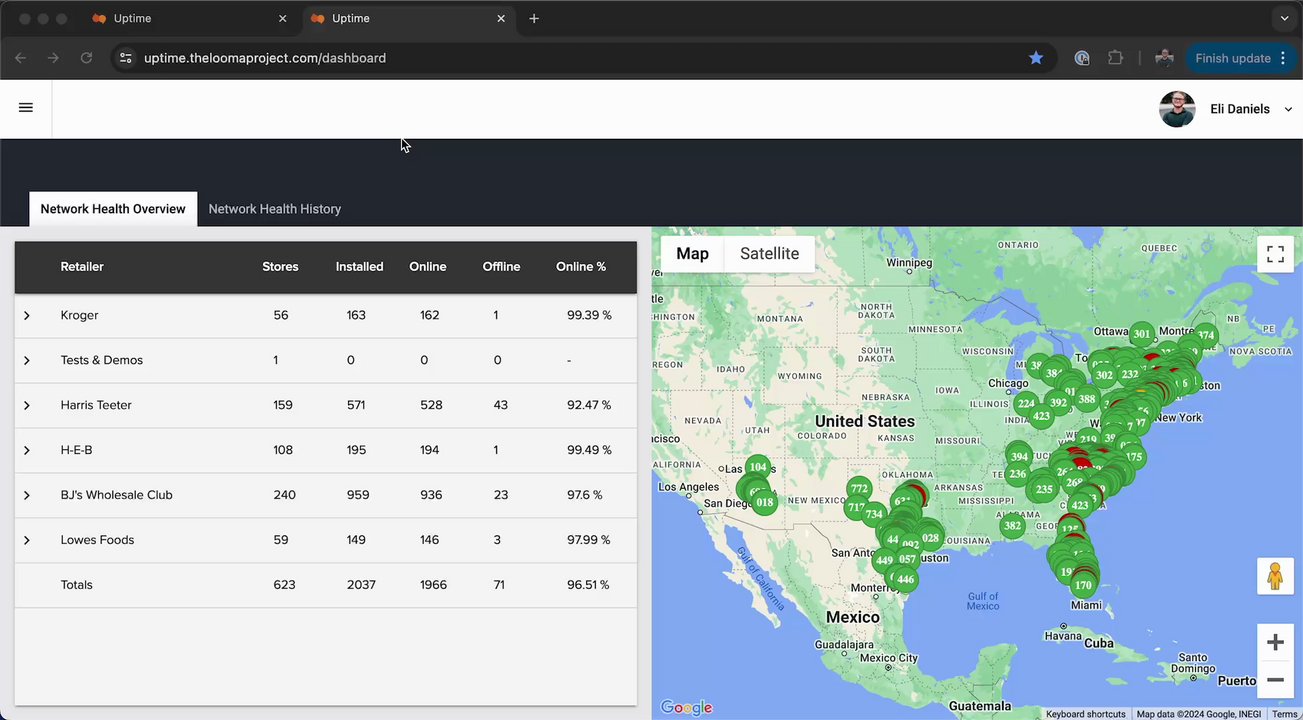Expand the Harris Teeter row
The height and width of the screenshot is (720, 1303).
point(27,405)
